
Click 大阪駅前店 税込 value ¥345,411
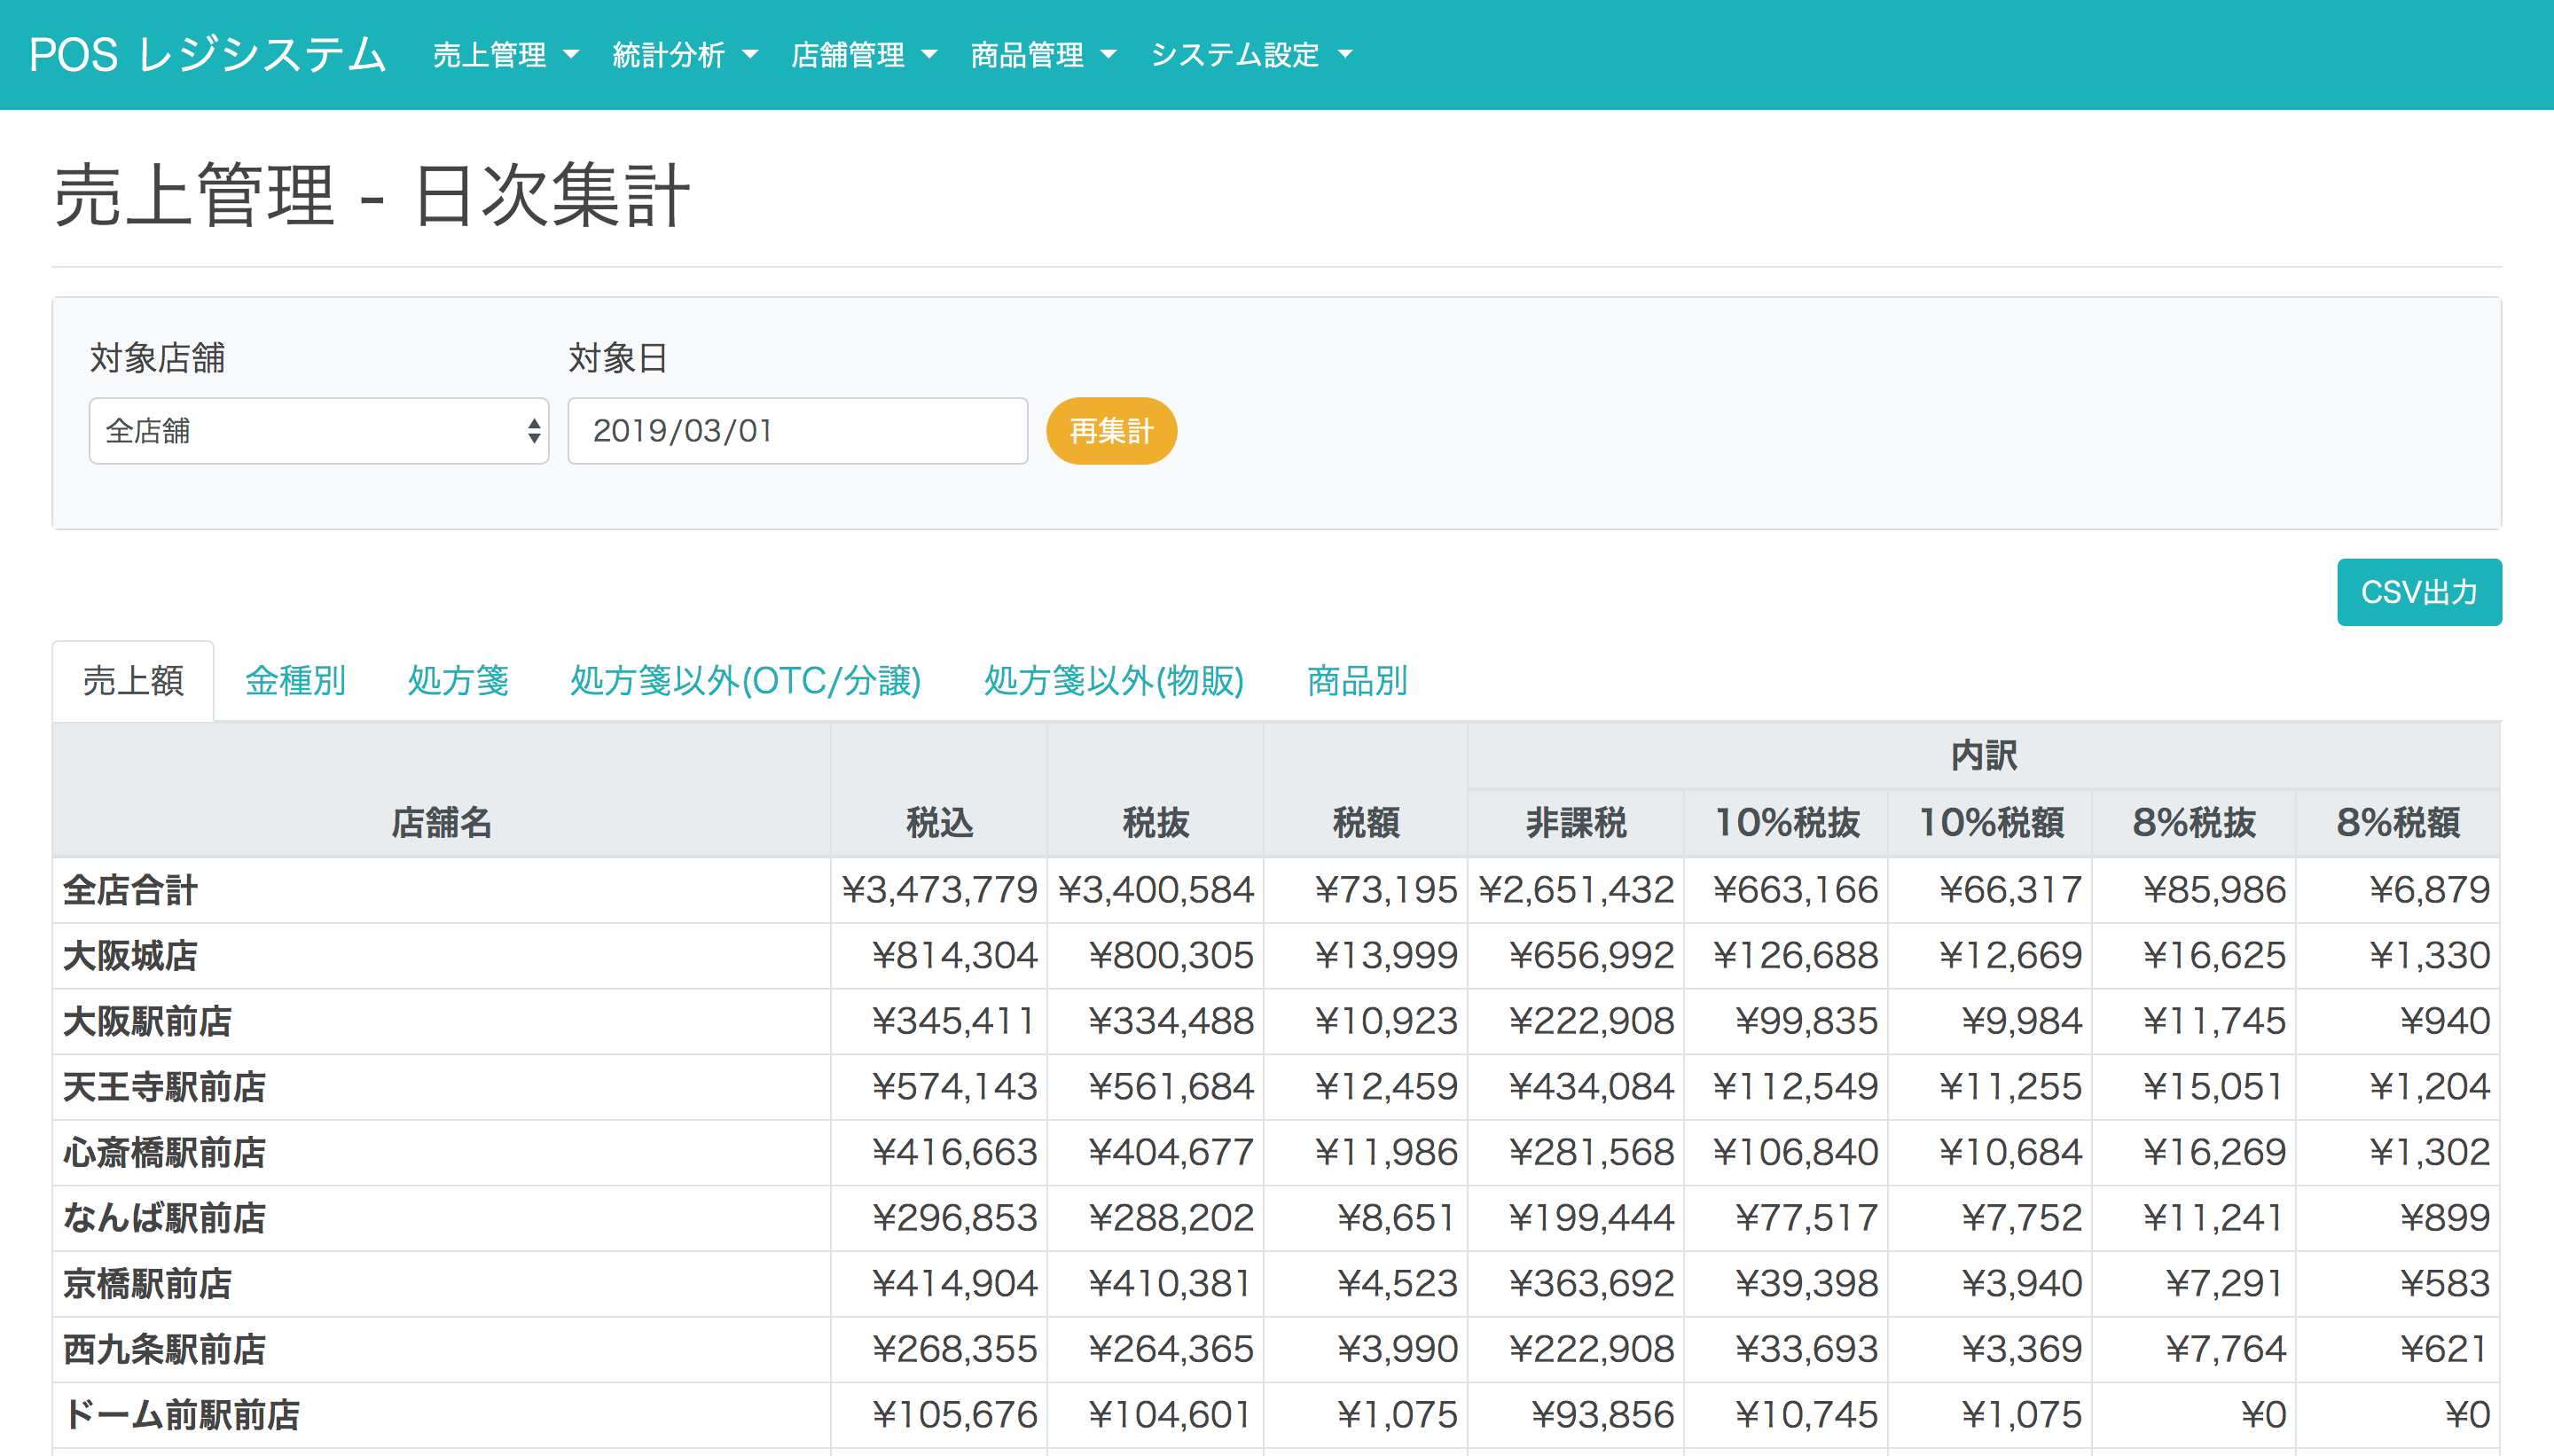click(955, 1021)
